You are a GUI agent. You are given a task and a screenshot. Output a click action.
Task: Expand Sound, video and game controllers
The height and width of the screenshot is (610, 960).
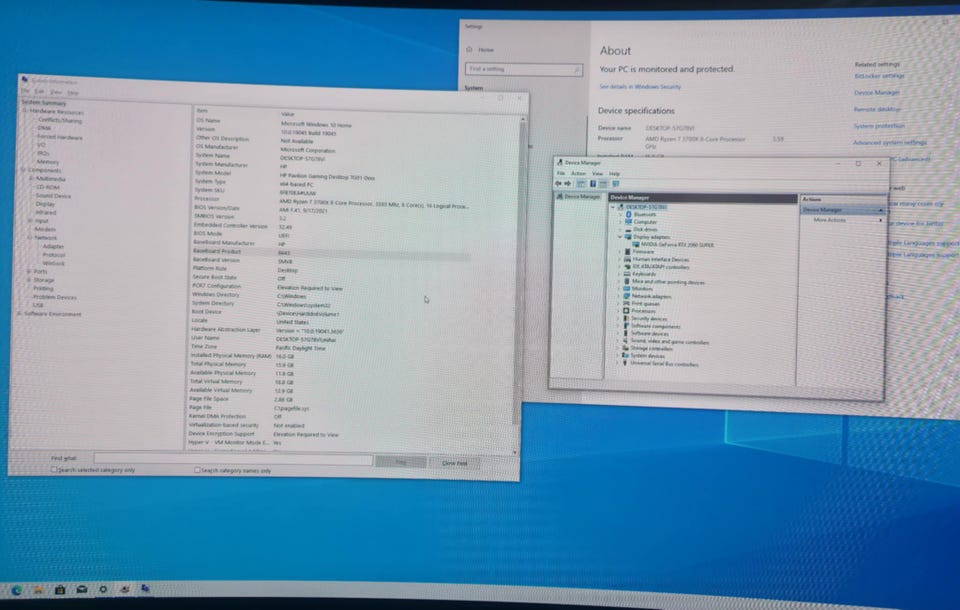[617, 341]
